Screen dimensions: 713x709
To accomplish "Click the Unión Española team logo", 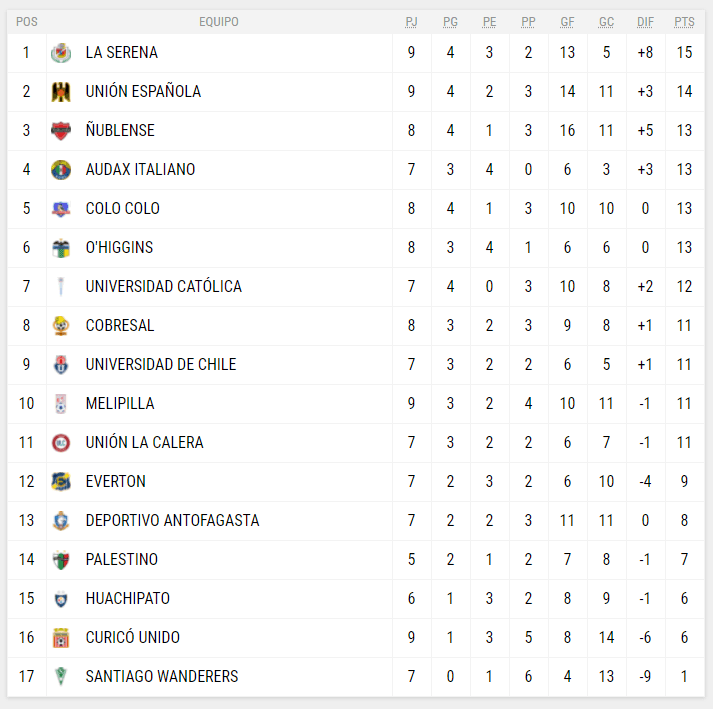I will [61, 92].
